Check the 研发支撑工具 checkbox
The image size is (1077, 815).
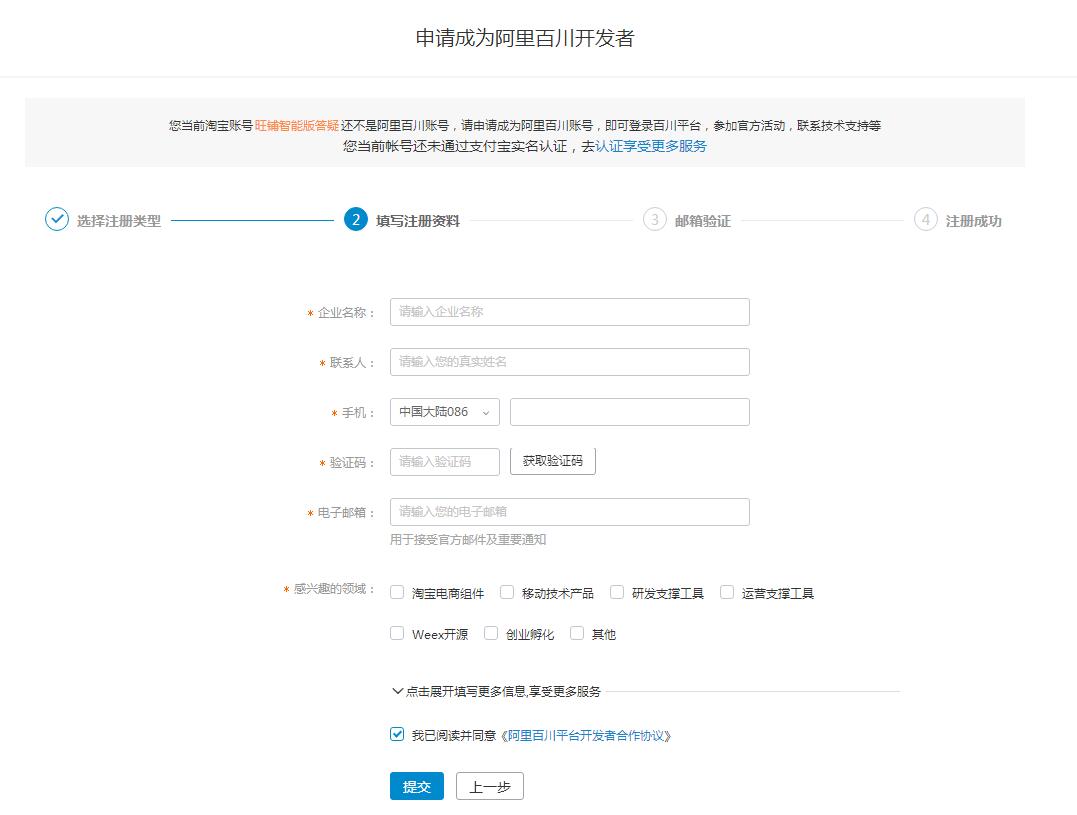coord(617,592)
